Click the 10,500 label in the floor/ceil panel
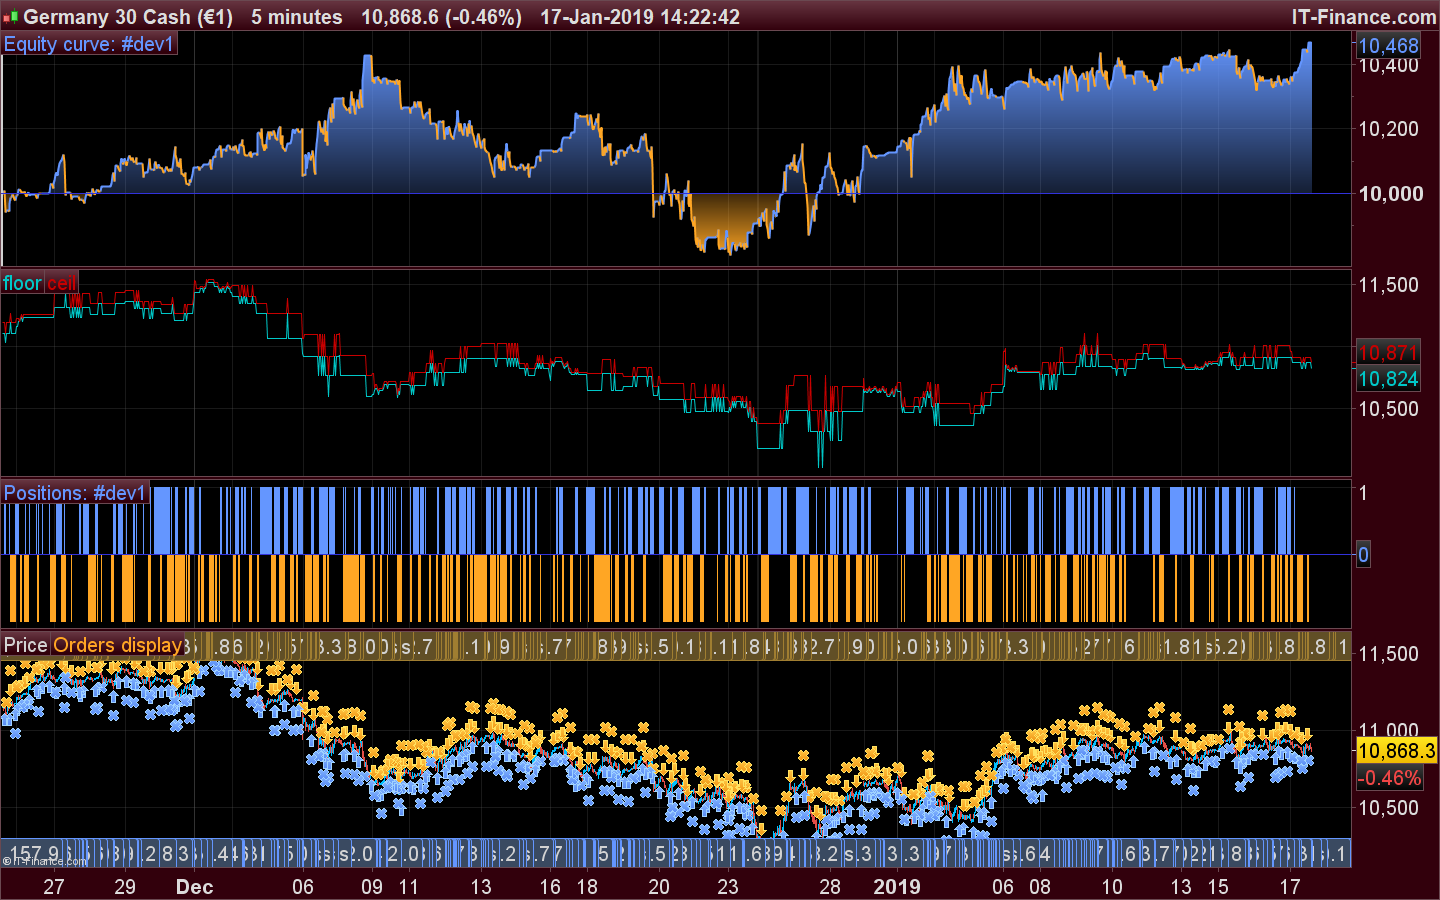Image resolution: width=1440 pixels, height=900 pixels. 1388,409
